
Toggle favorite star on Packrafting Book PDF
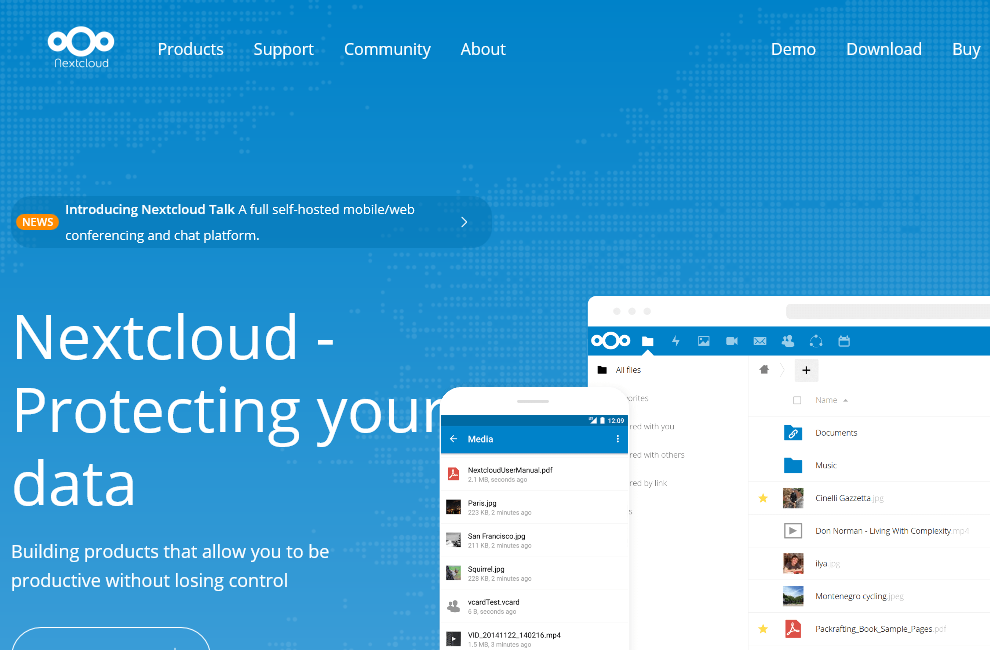763,629
